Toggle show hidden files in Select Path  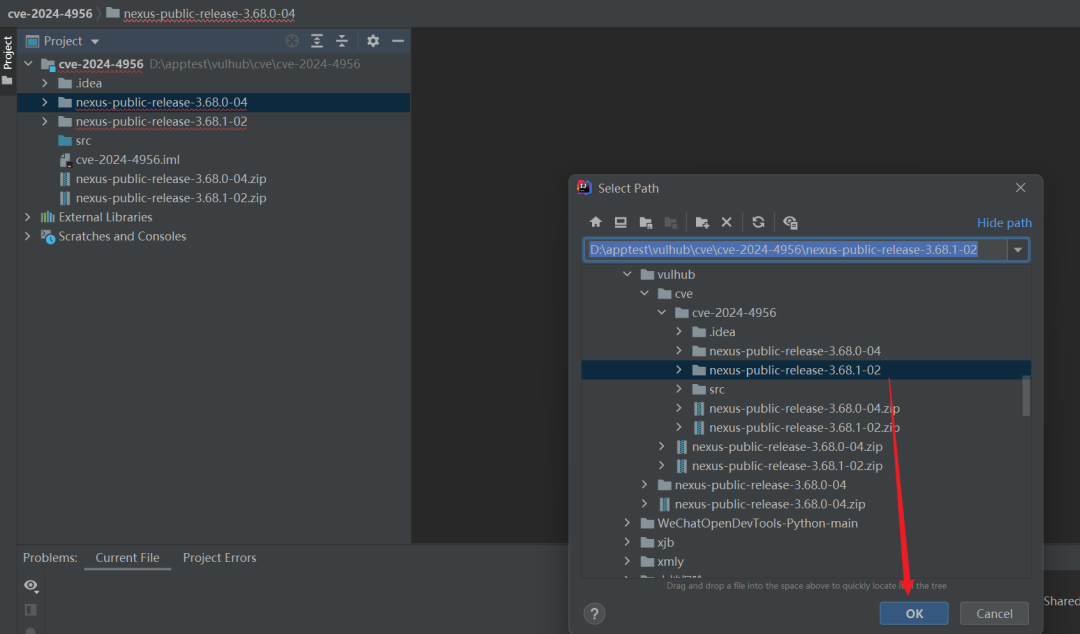(790, 222)
